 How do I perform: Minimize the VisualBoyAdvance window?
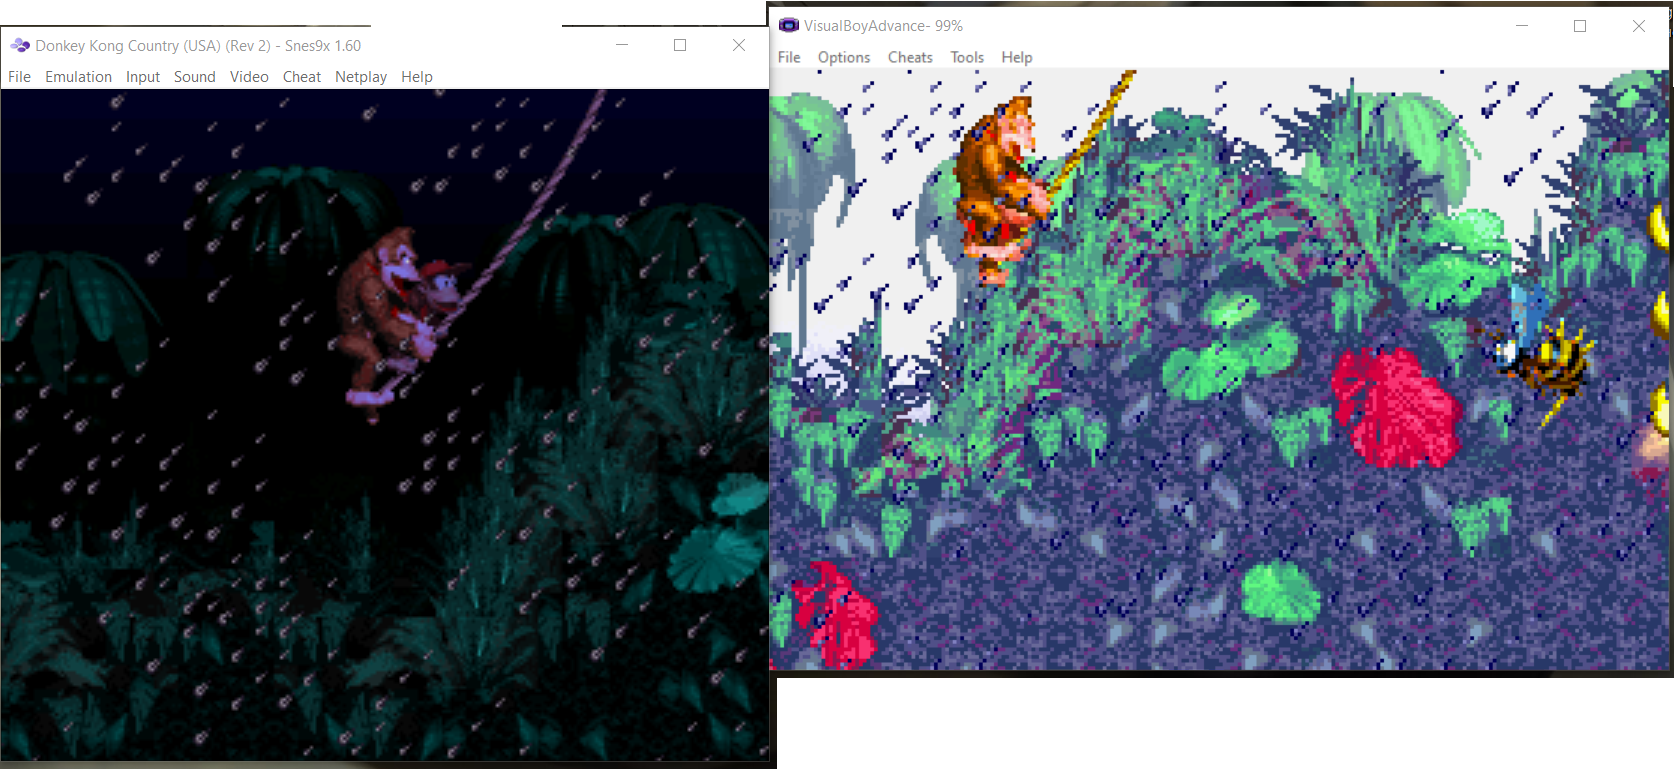click(x=1522, y=26)
